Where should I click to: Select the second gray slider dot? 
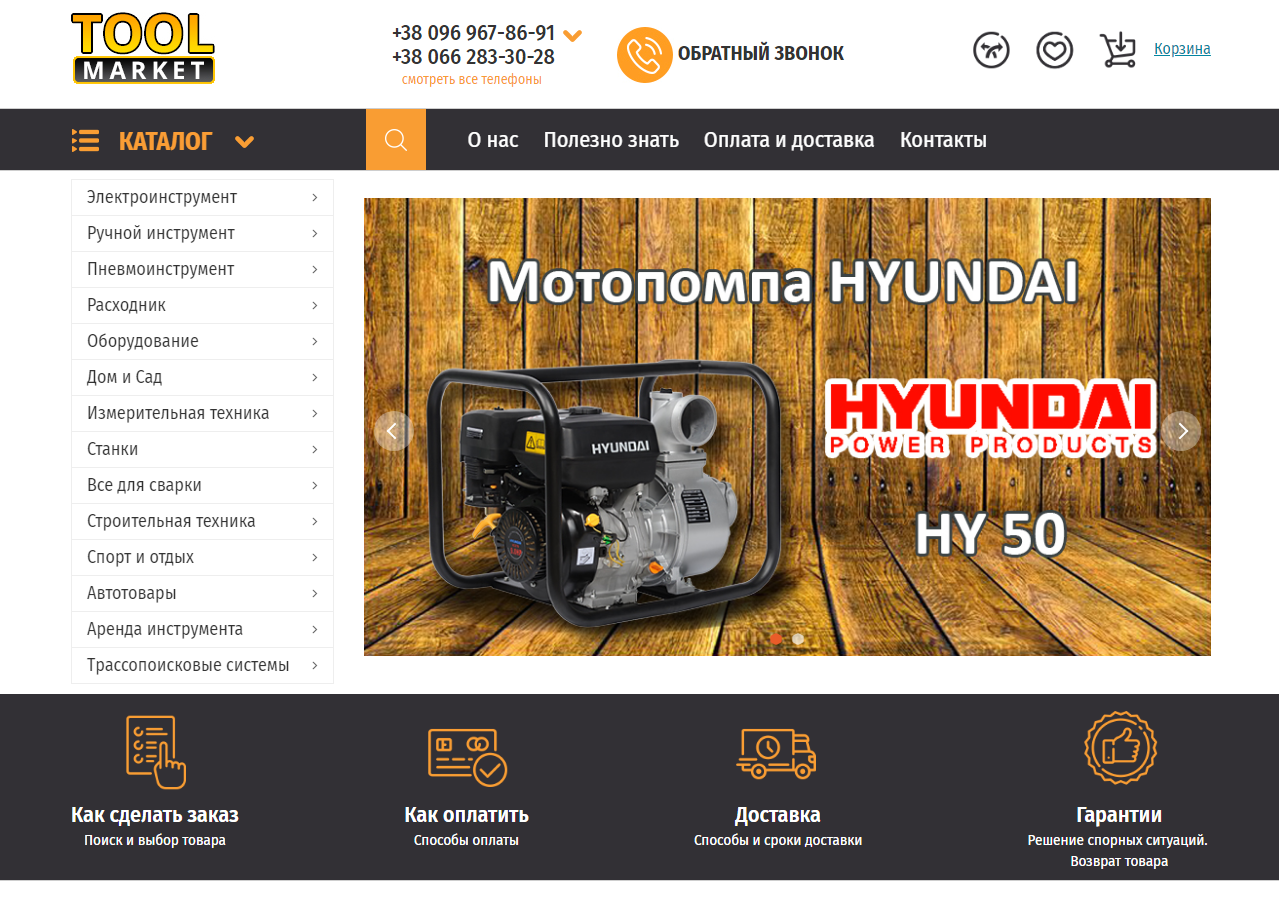click(x=798, y=638)
